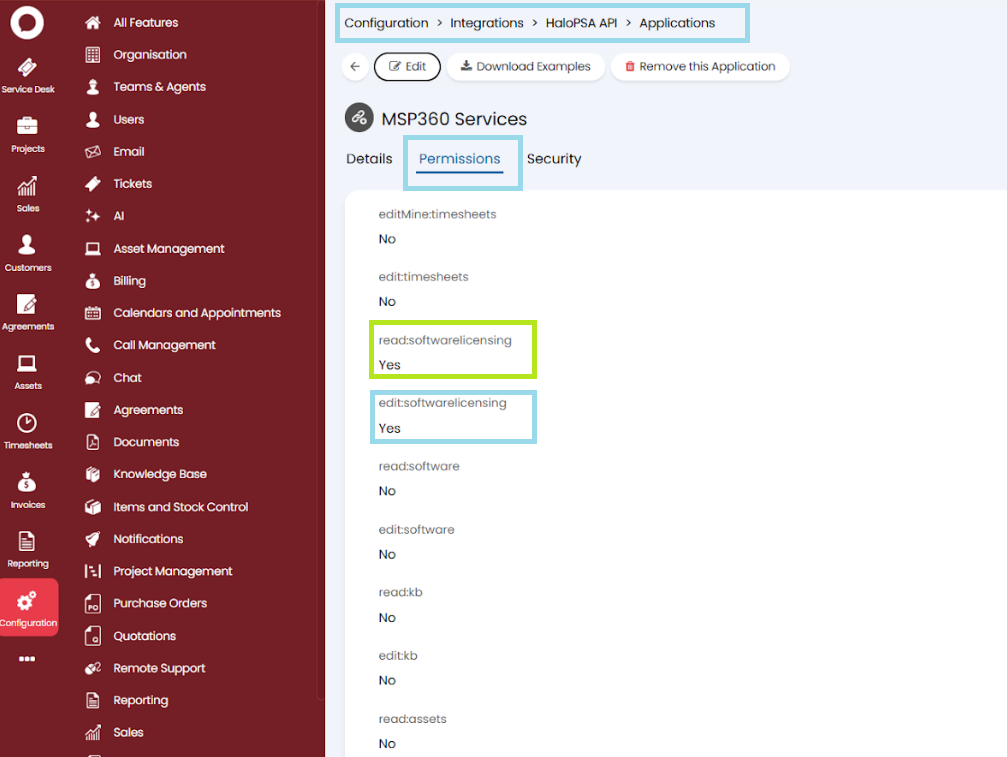This screenshot has width=1007, height=757.
Task: Show more modules via the ellipsis icon
Action: tap(27, 659)
